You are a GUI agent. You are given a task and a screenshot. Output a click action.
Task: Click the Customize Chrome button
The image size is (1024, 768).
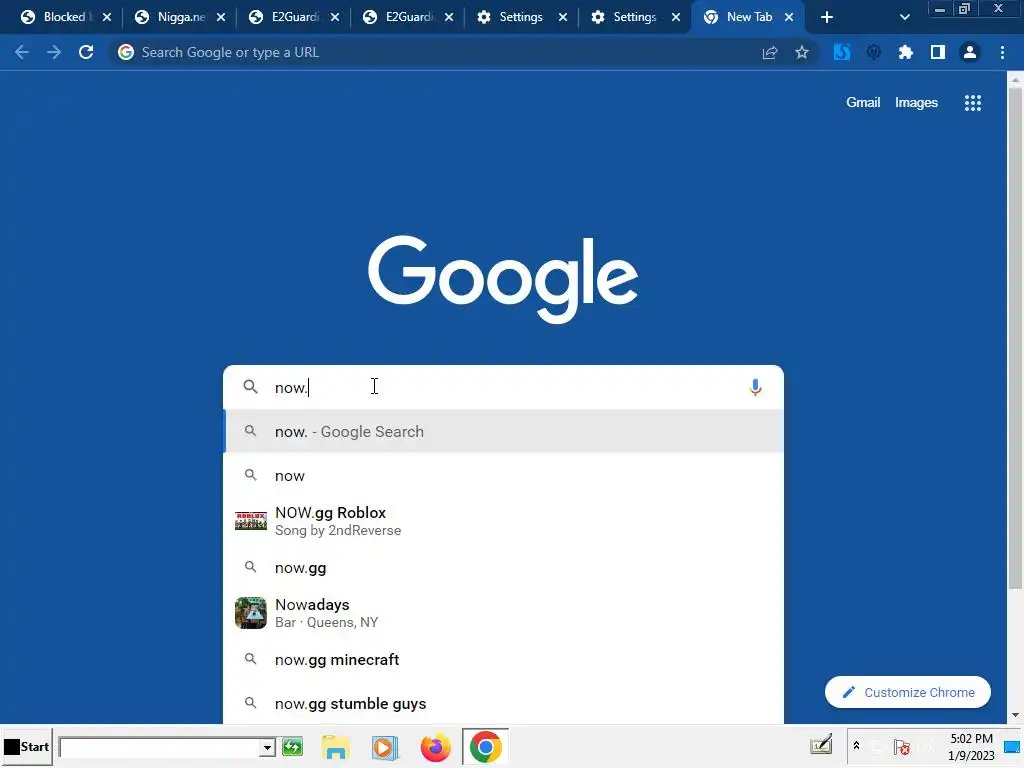[907, 692]
